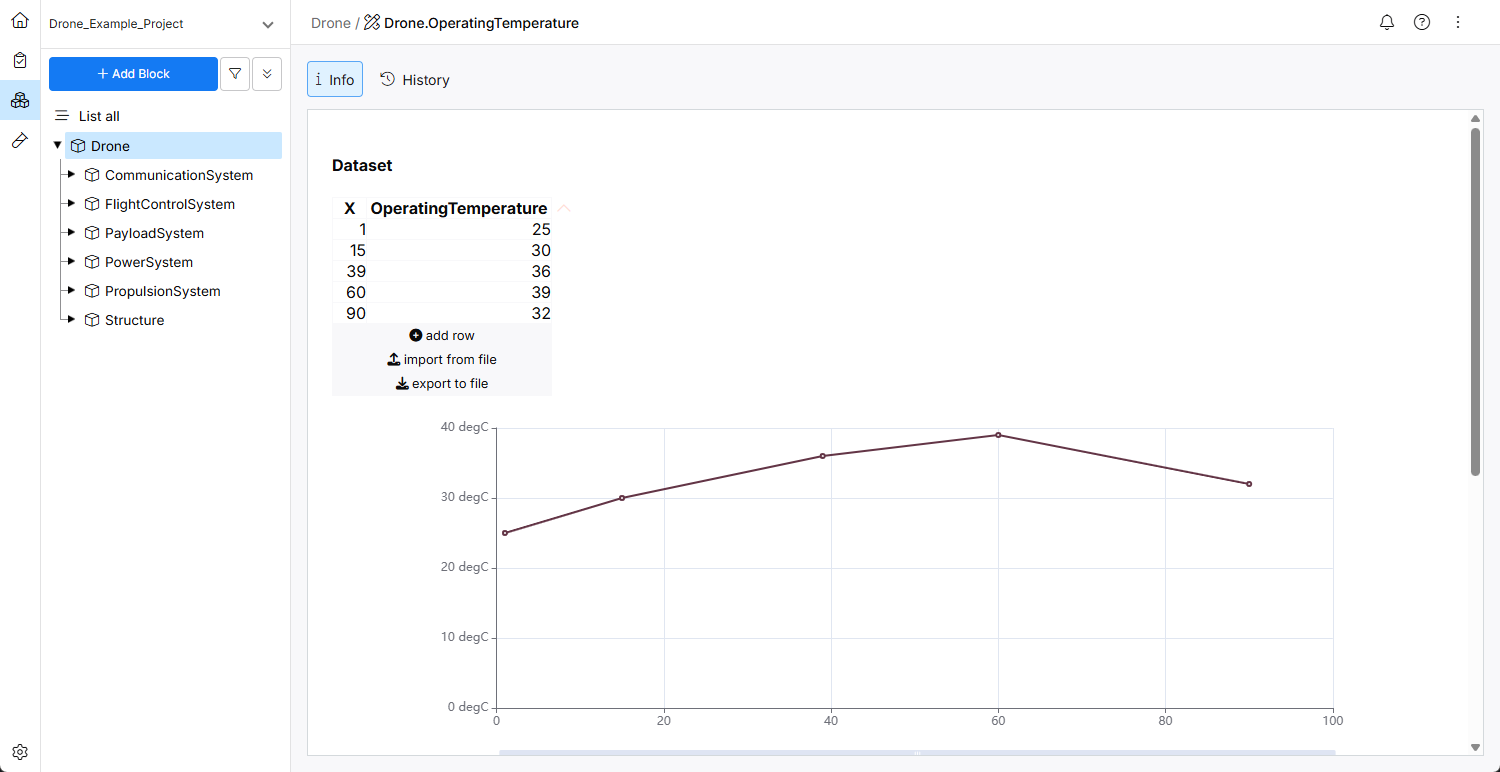Switch to the History tab
This screenshot has width=1500, height=772.
pyautogui.click(x=415, y=80)
